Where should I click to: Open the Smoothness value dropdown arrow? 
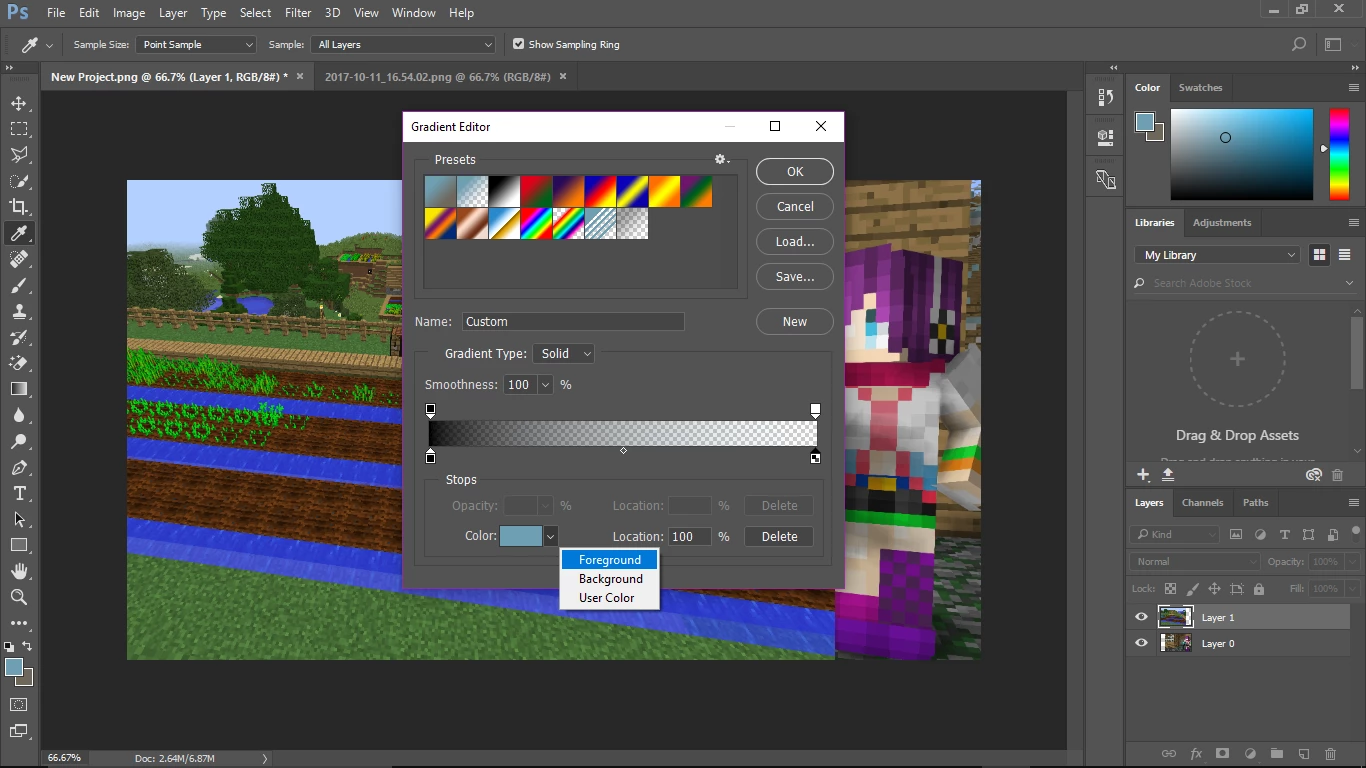click(545, 385)
